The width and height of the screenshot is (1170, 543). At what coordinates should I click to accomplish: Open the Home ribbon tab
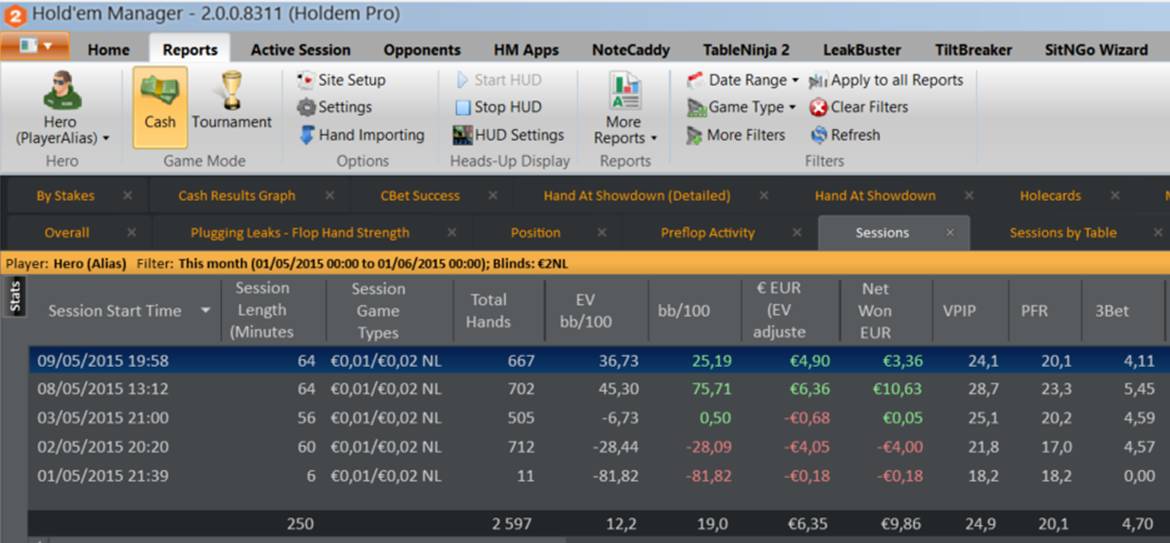click(x=108, y=50)
